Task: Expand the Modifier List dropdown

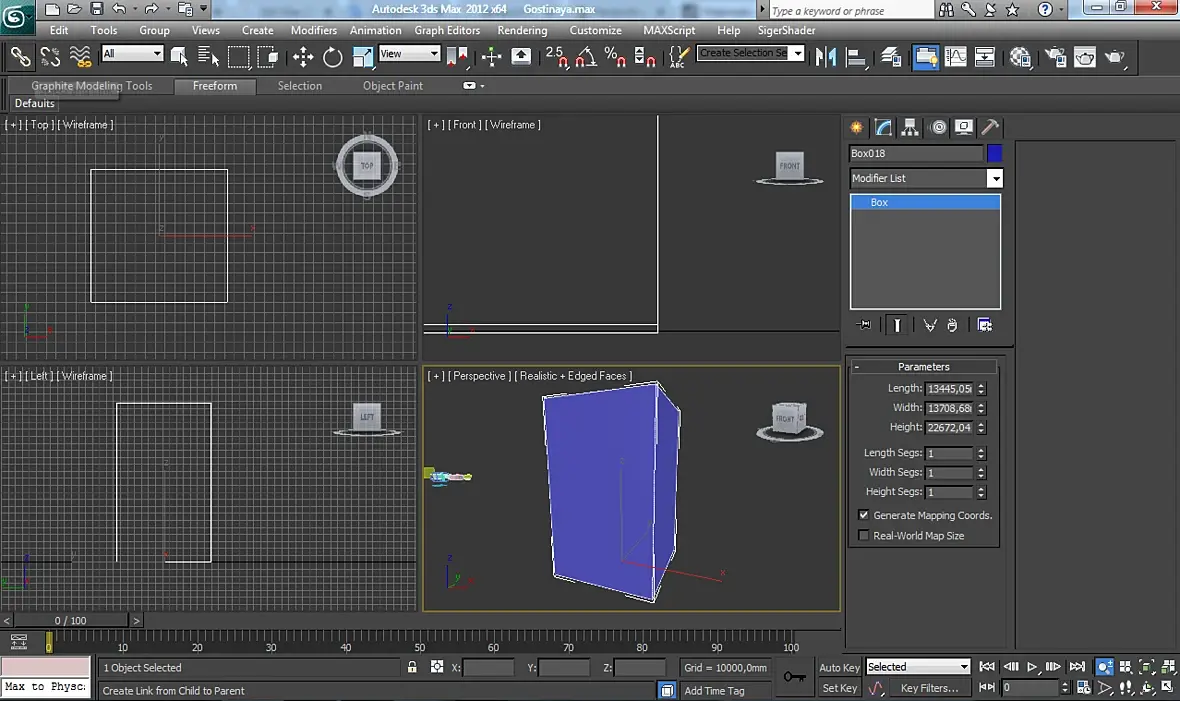Action: point(994,178)
